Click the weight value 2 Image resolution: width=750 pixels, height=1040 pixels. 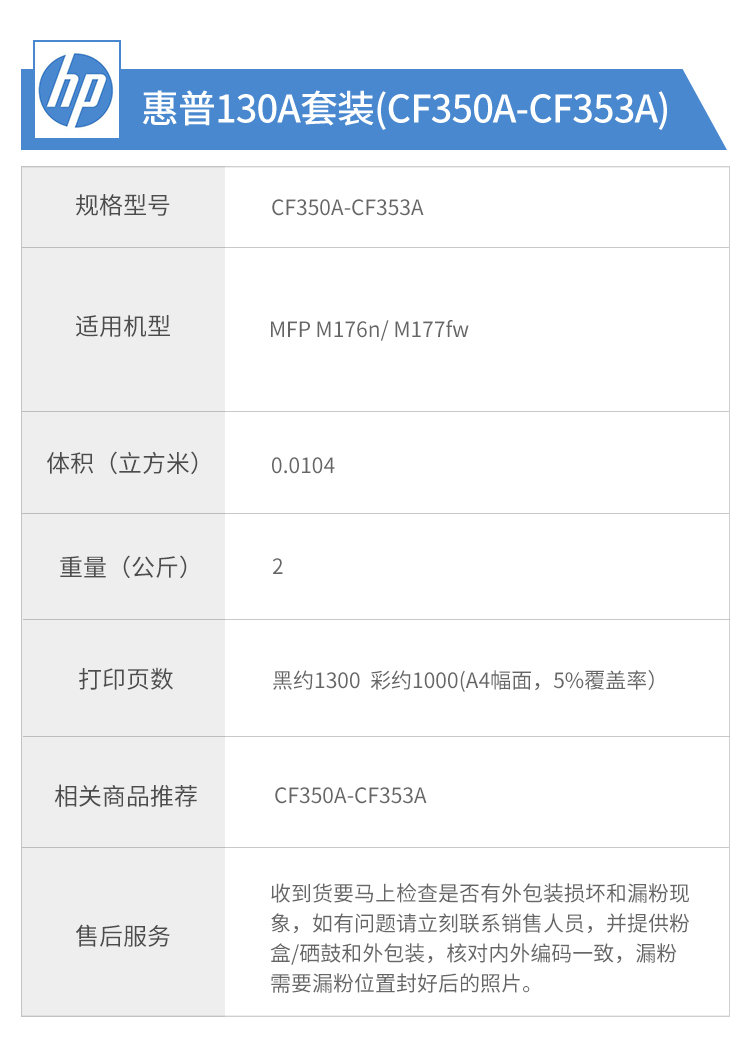[277, 567]
